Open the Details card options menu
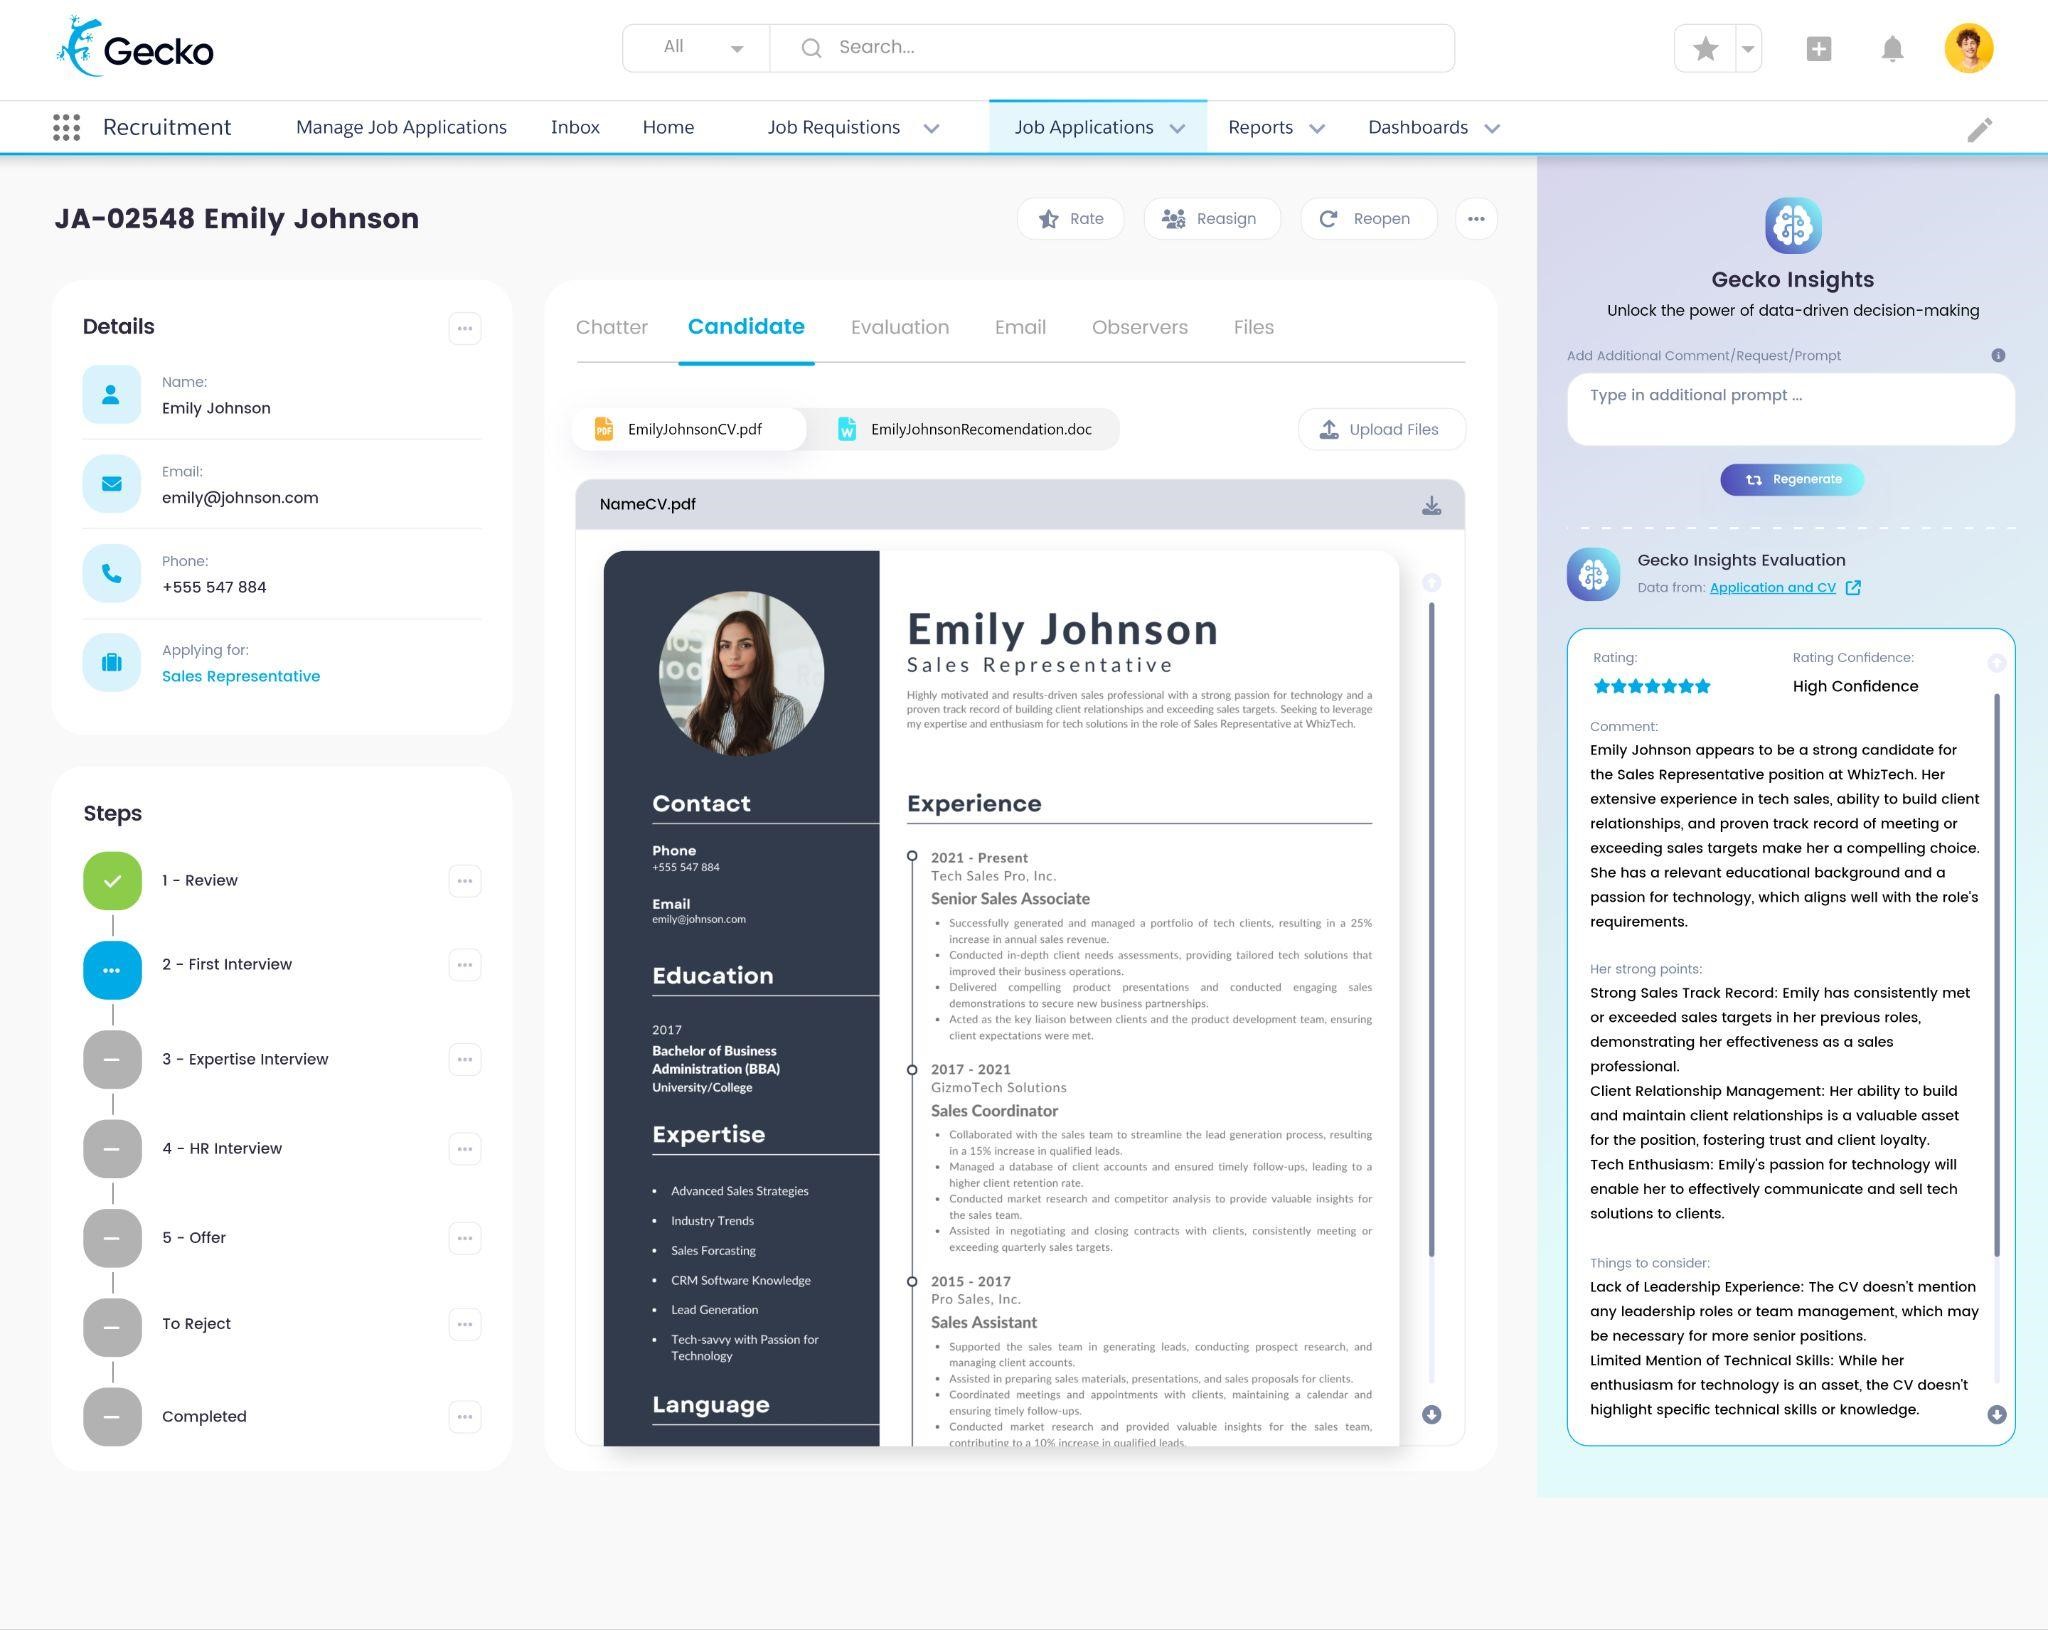2048x1630 pixels. point(464,328)
